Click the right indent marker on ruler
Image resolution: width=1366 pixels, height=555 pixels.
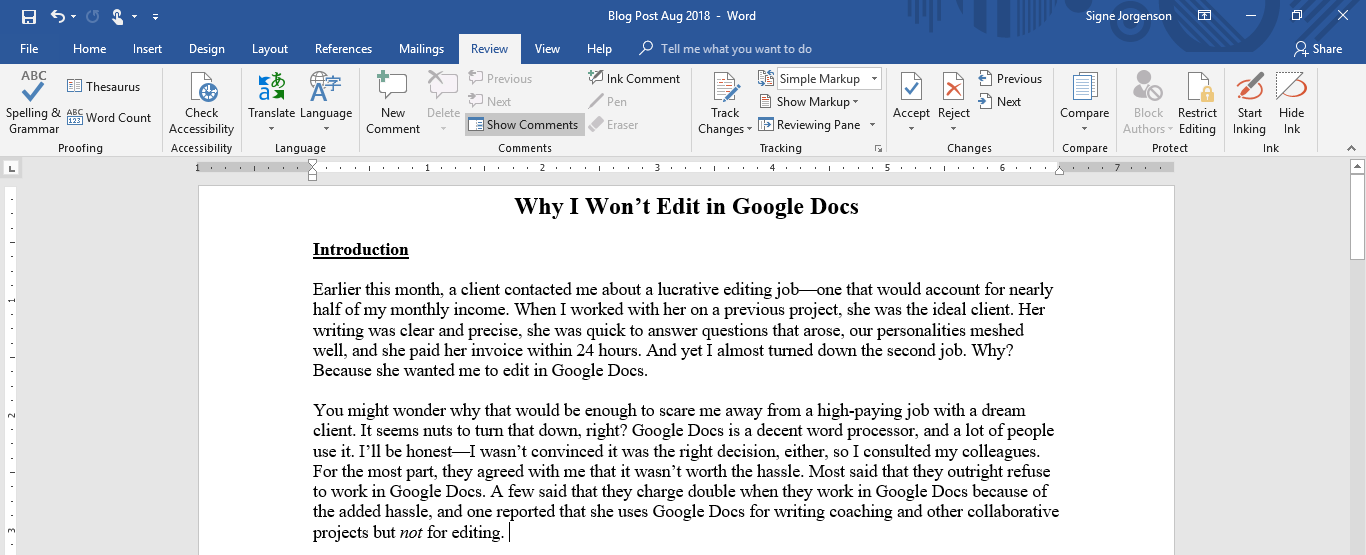1059,171
